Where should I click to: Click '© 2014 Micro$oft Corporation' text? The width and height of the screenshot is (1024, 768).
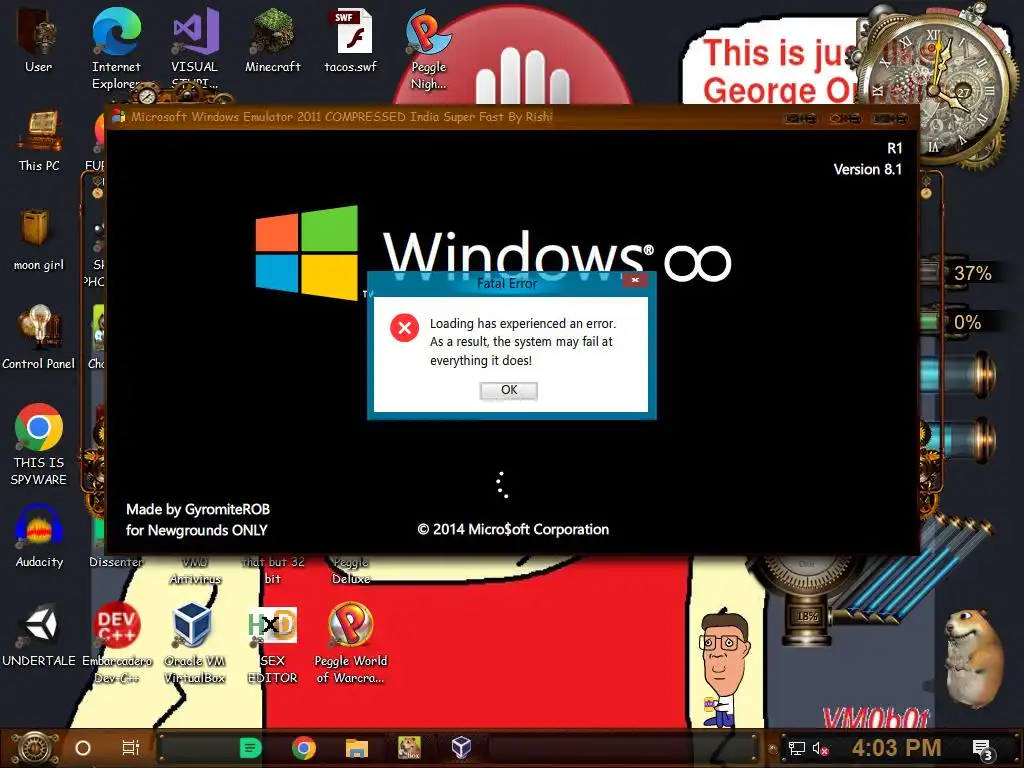pos(513,529)
